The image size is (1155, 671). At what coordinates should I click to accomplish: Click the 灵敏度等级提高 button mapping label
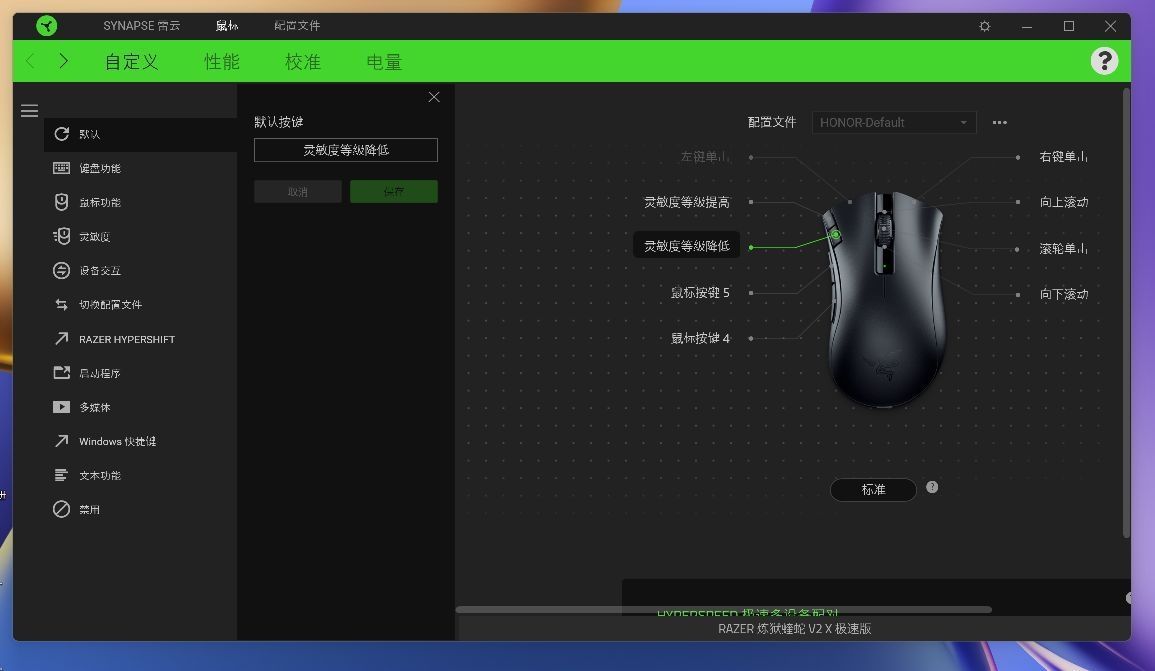[686, 202]
